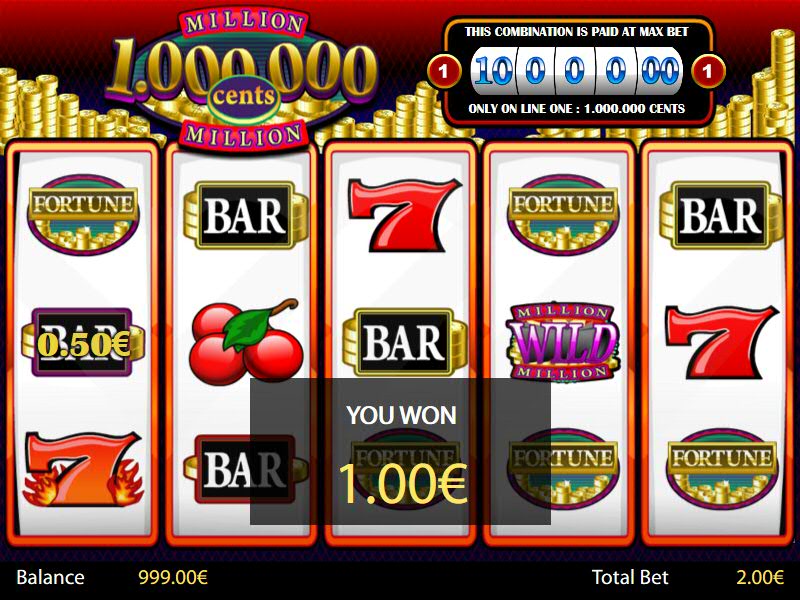The height and width of the screenshot is (600, 800).
Task: Click the BAR symbol showing 0.50€ win
Action: point(83,342)
